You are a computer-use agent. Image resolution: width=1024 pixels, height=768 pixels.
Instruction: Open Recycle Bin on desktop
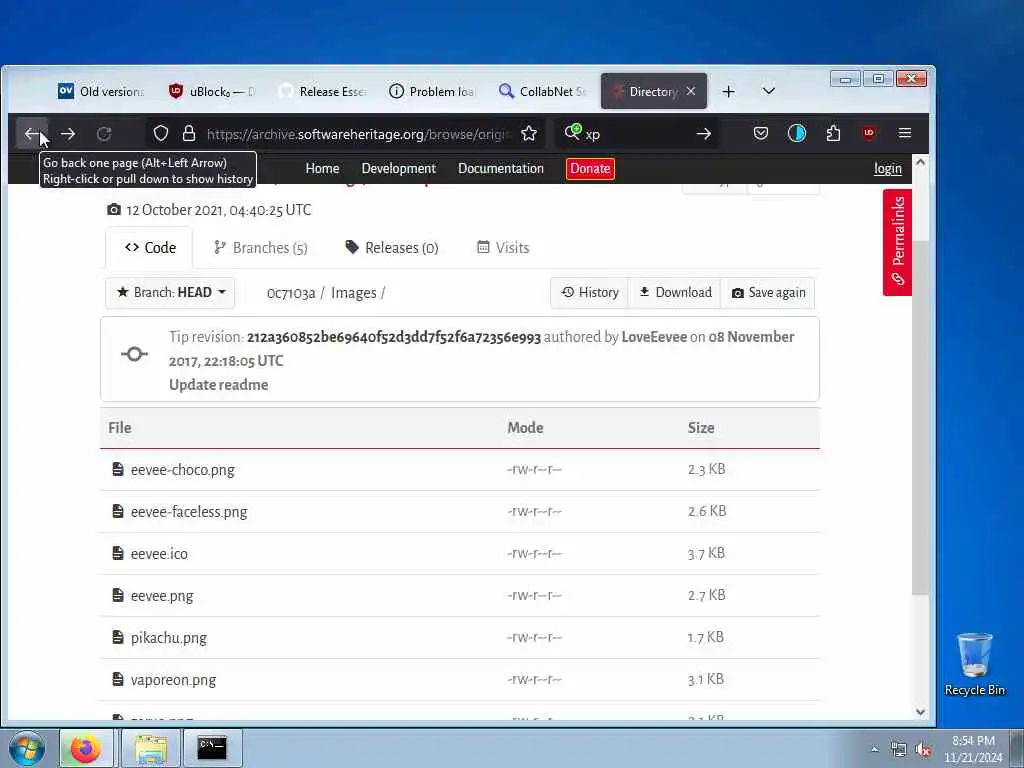pyautogui.click(x=974, y=664)
